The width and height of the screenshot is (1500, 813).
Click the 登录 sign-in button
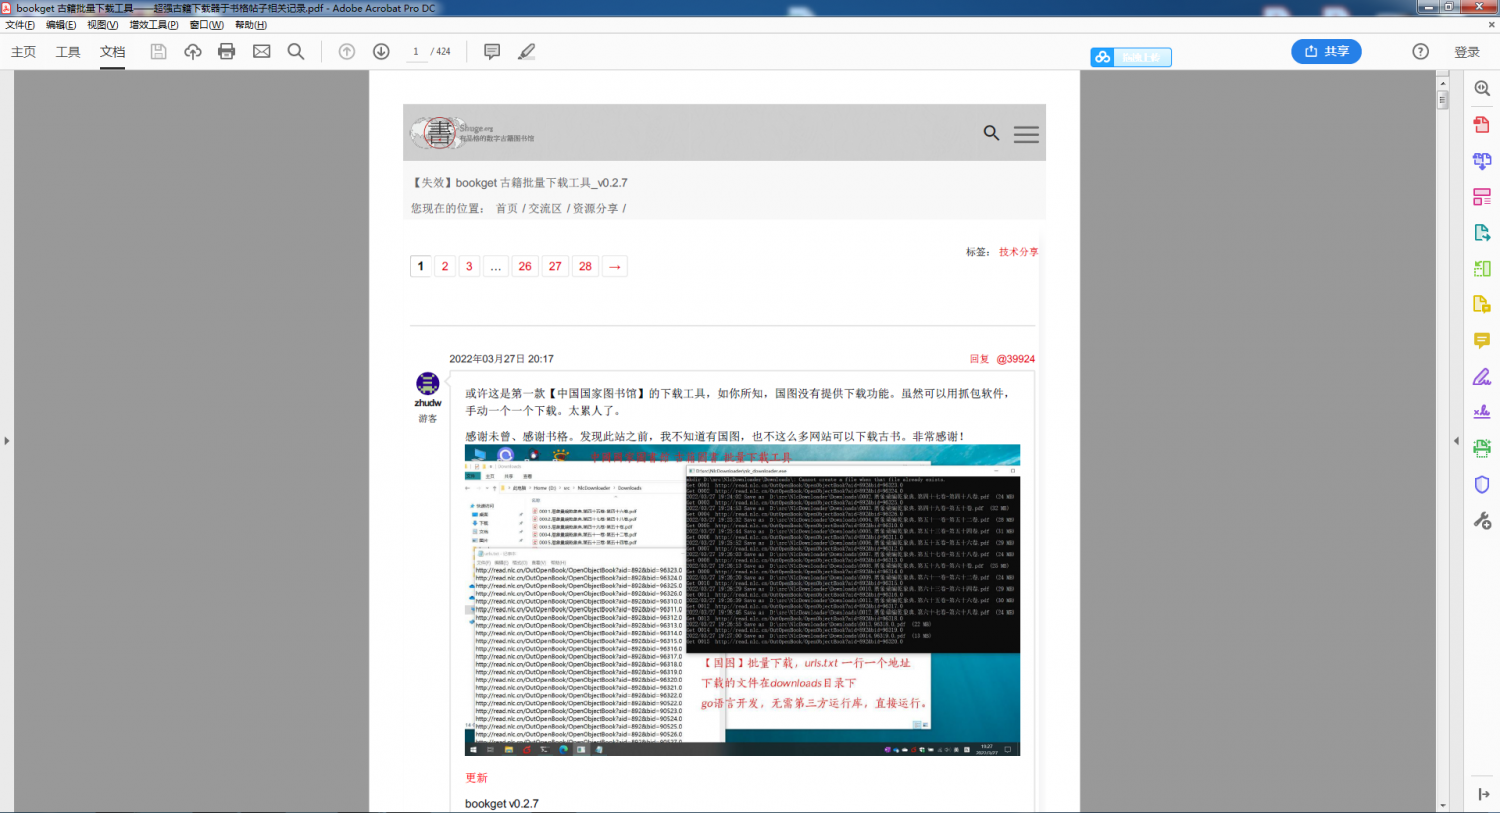pos(1467,51)
